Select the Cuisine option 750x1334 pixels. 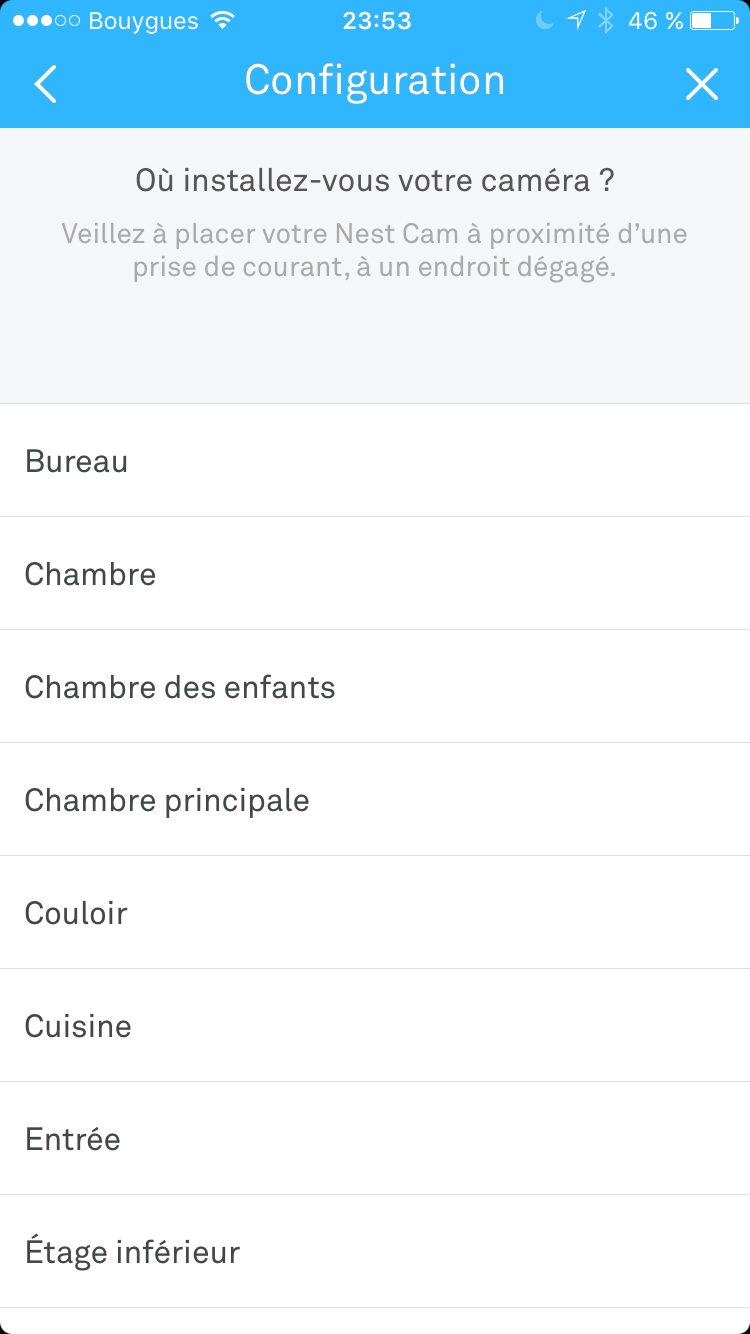pos(78,1027)
